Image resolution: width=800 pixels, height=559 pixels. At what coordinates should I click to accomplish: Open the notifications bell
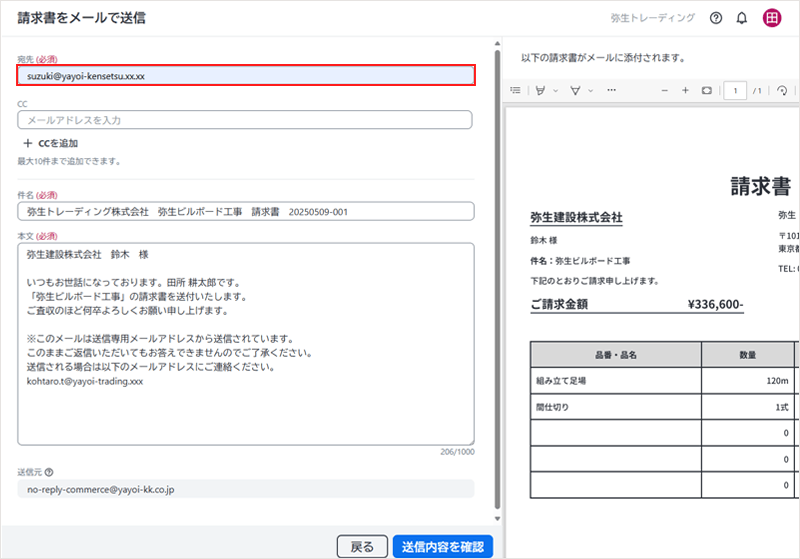742,18
